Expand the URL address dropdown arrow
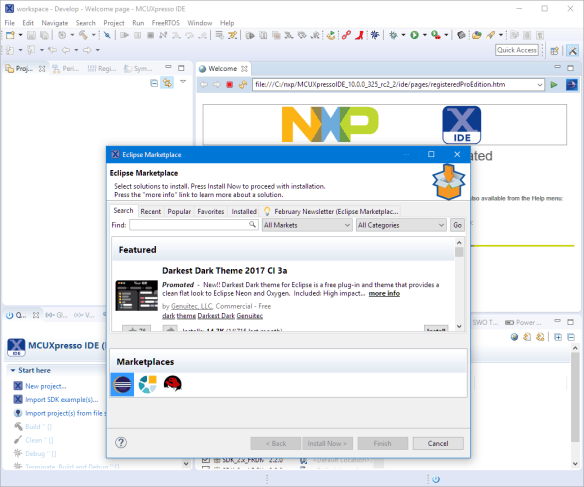 click(x=540, y=85)
